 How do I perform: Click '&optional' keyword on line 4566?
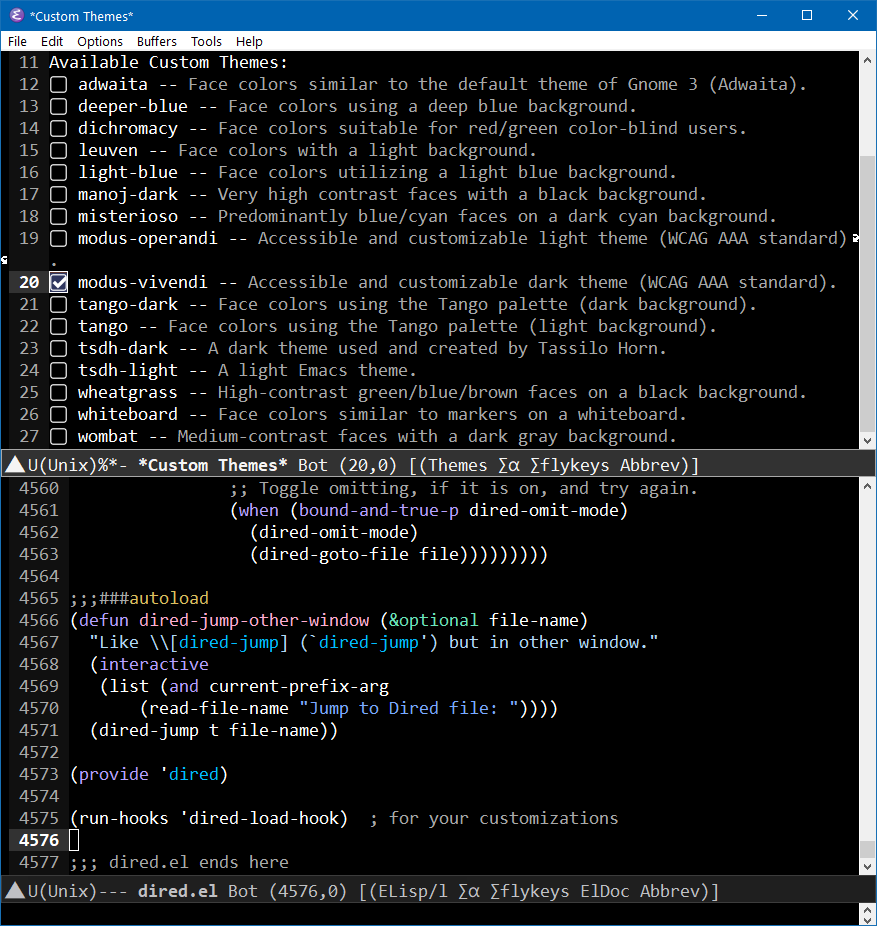[x=433, y=620]
